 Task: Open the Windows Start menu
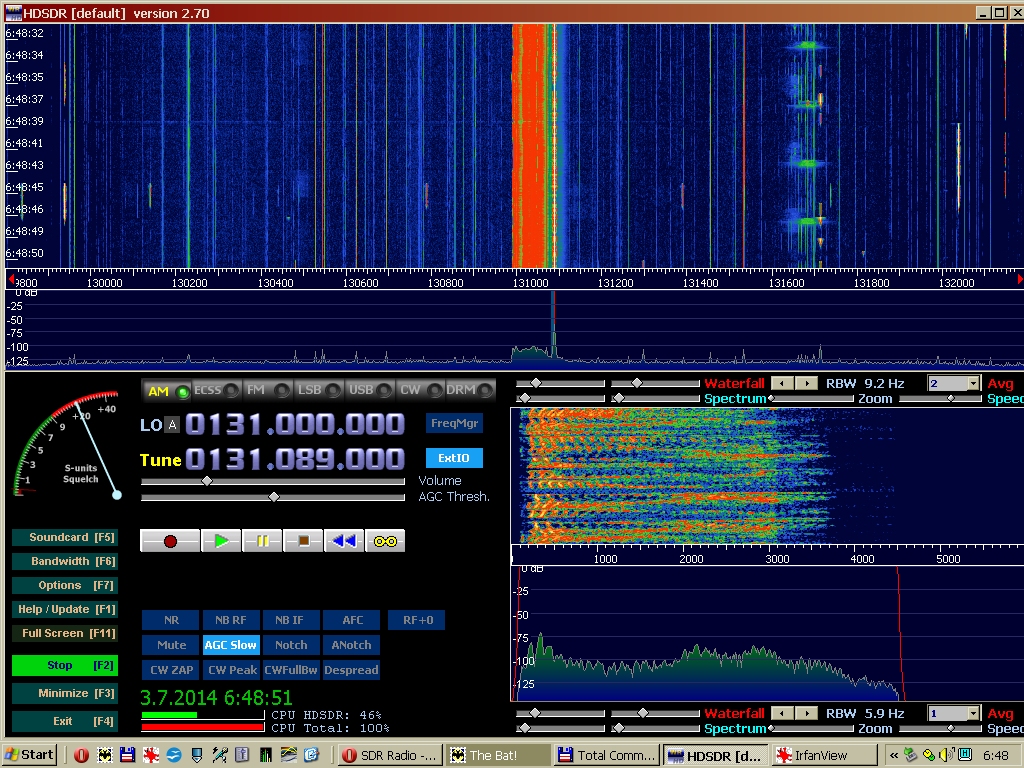point(29,755)
